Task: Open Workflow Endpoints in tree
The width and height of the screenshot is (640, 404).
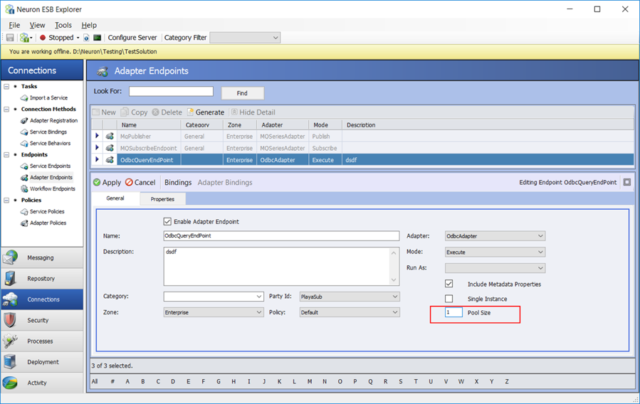Action: 52,189
